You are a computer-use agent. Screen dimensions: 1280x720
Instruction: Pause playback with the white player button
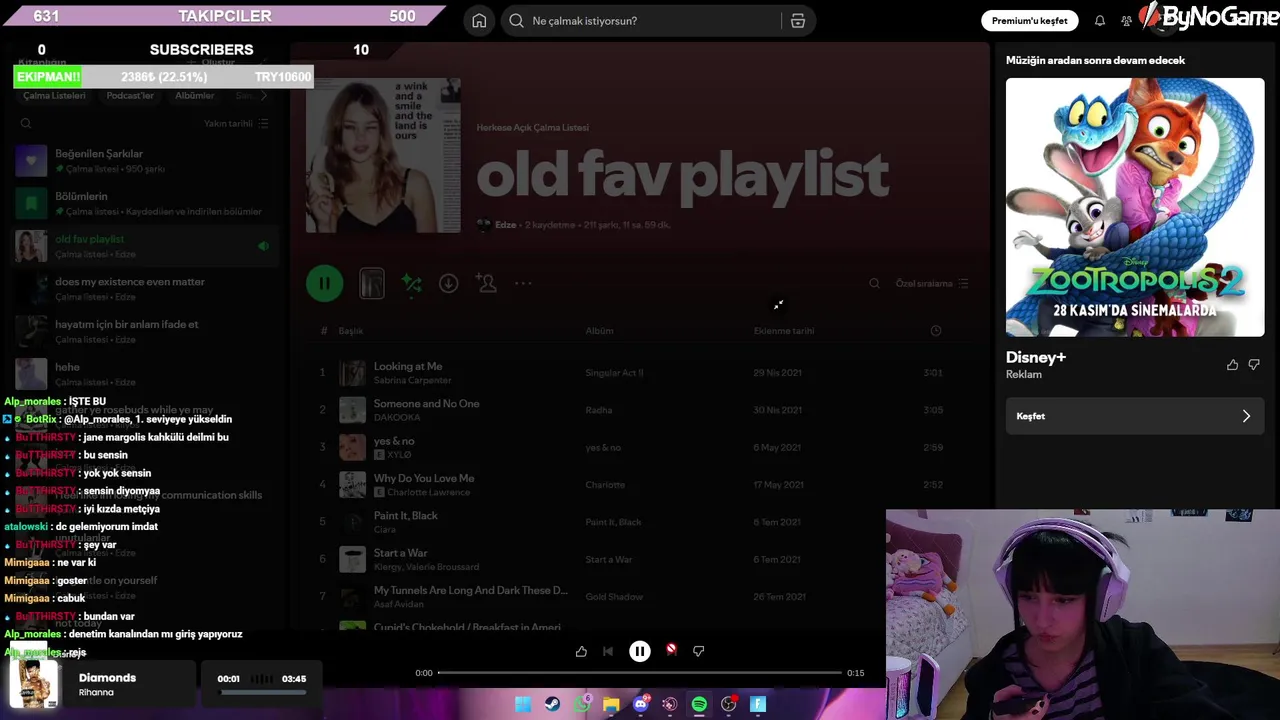point(640,651)
